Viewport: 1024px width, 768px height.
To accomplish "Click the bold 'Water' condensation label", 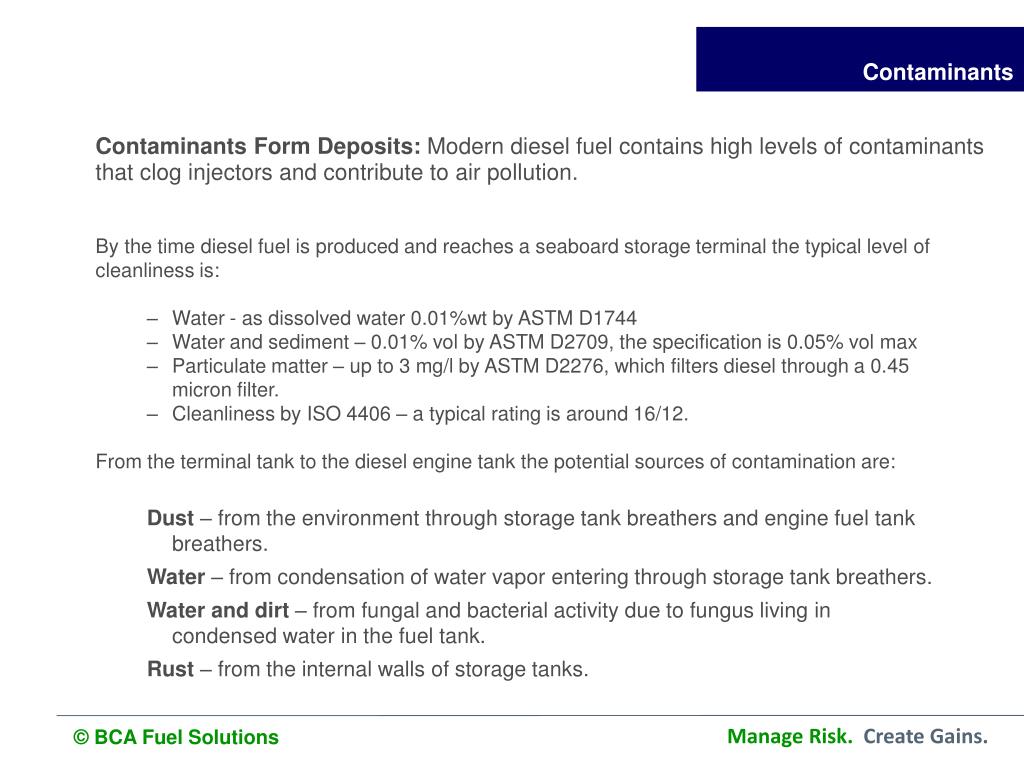I will pyautogui.click(x=176, y=577).
